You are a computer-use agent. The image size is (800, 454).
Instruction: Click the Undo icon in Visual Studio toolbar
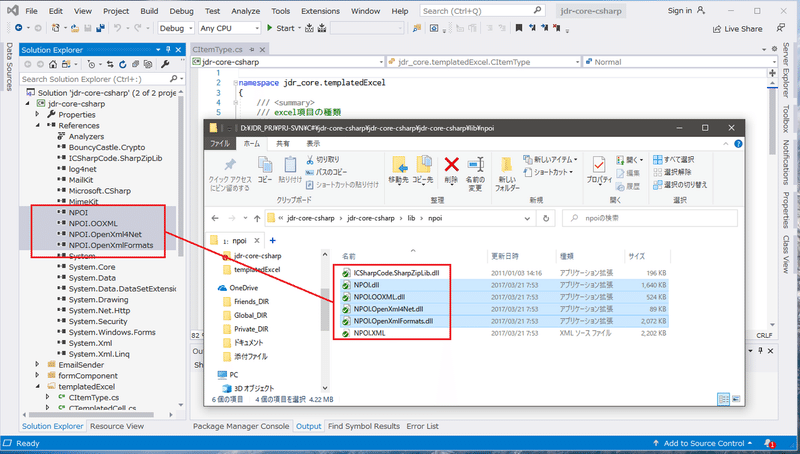point(117,29)
